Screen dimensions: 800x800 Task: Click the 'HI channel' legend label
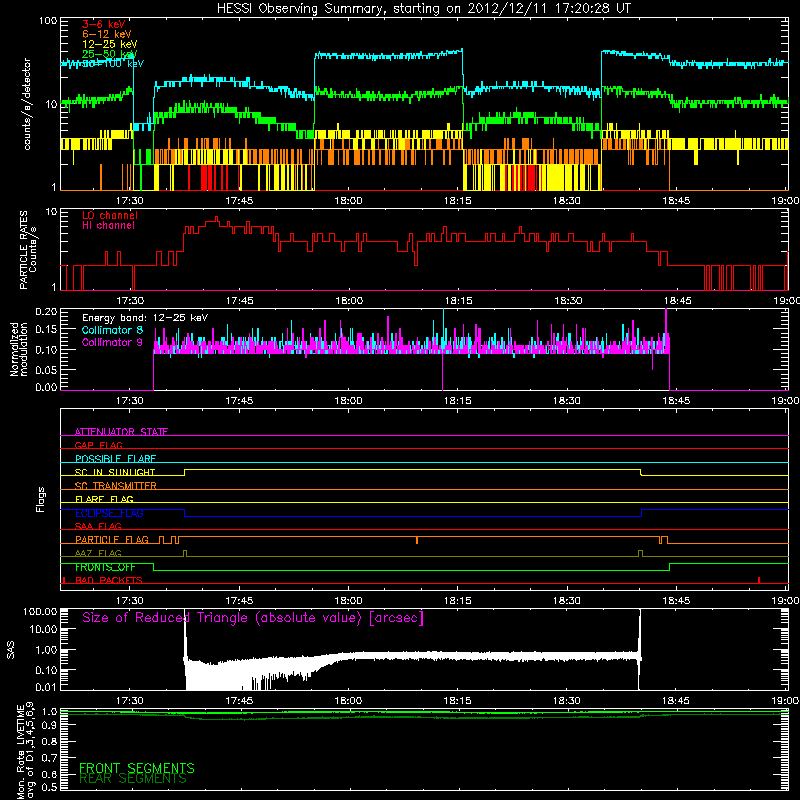coord(108,225)
